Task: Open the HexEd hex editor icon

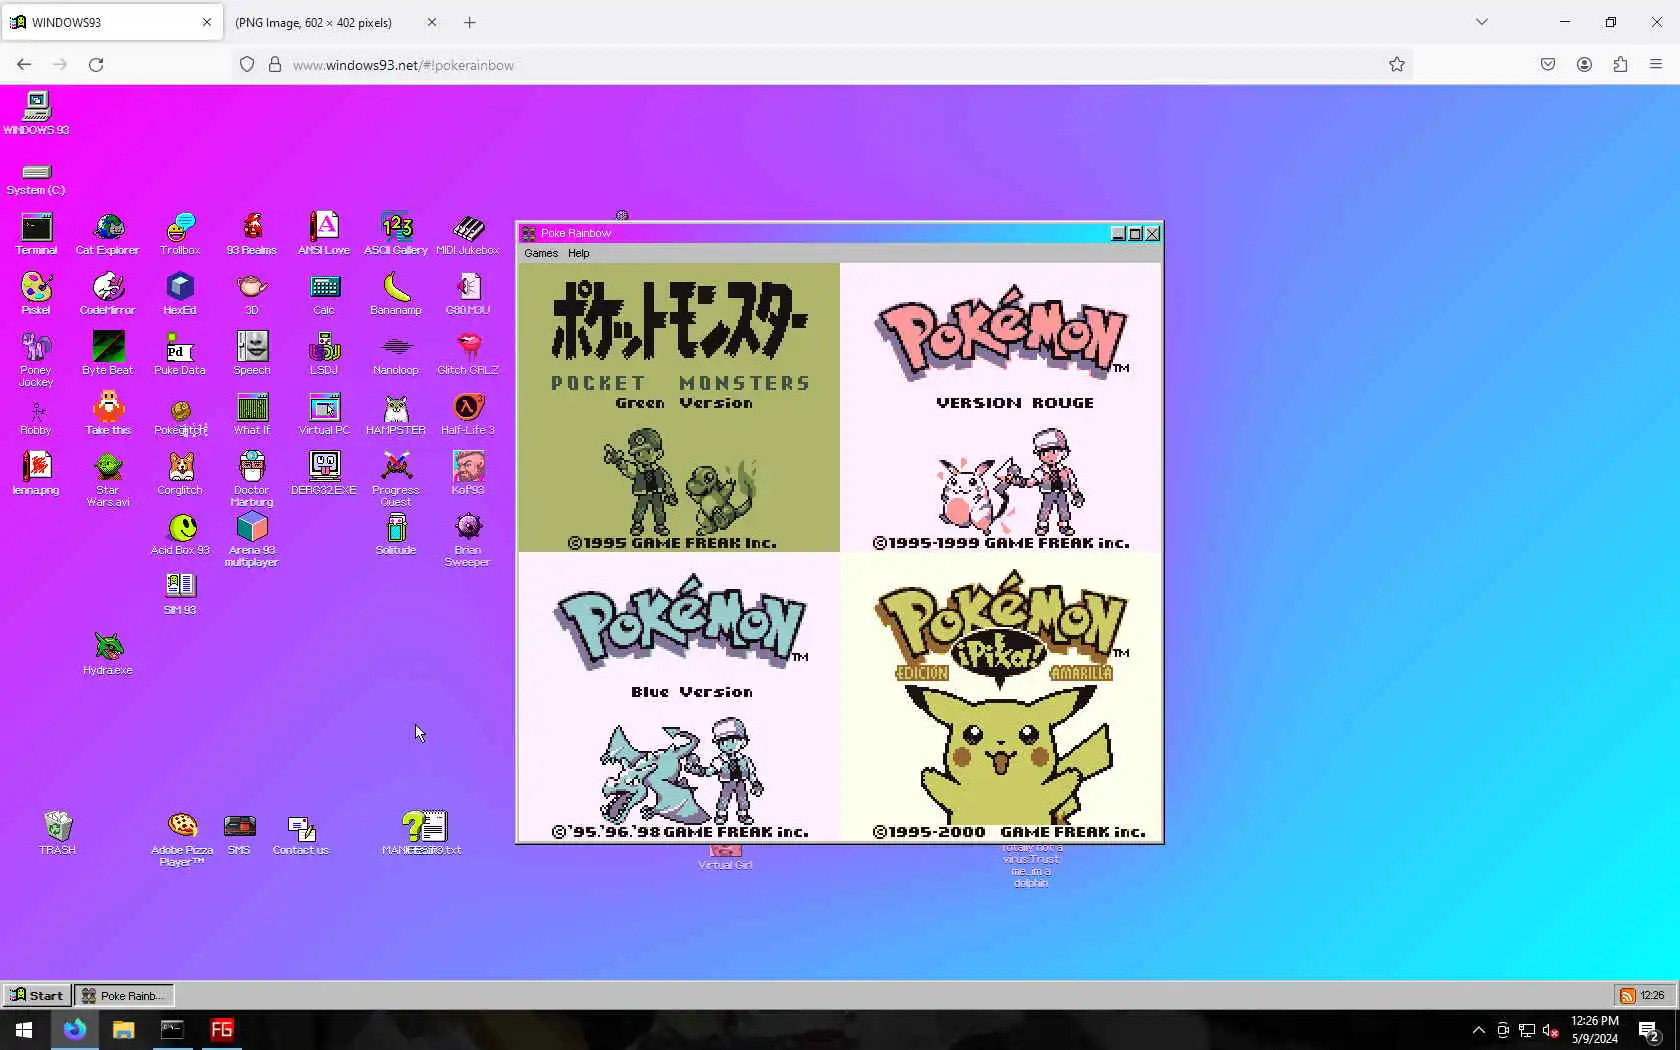Action: click(x=180, y=295)
